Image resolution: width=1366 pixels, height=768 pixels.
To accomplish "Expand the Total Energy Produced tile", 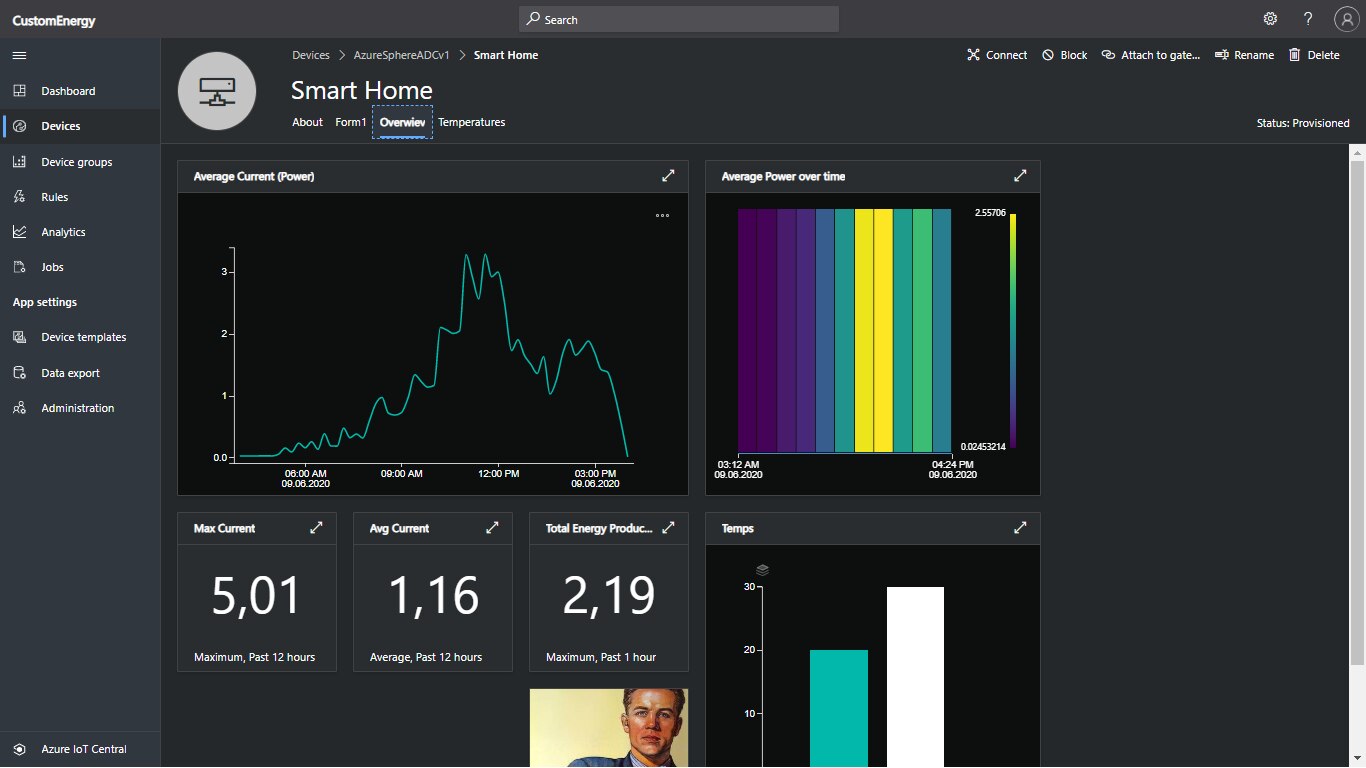I will click(668, 528).
